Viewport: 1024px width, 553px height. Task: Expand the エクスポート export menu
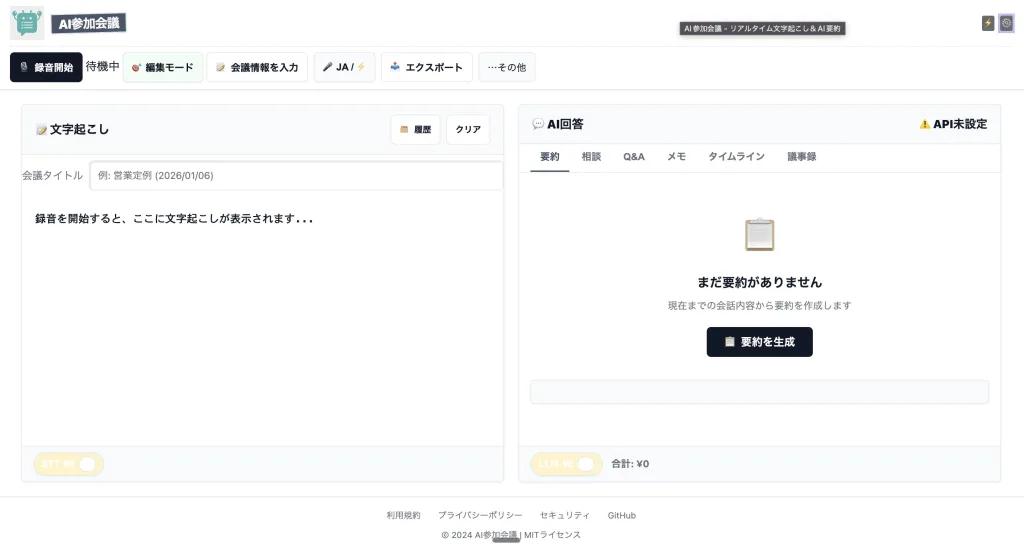(x=426, y=67)
